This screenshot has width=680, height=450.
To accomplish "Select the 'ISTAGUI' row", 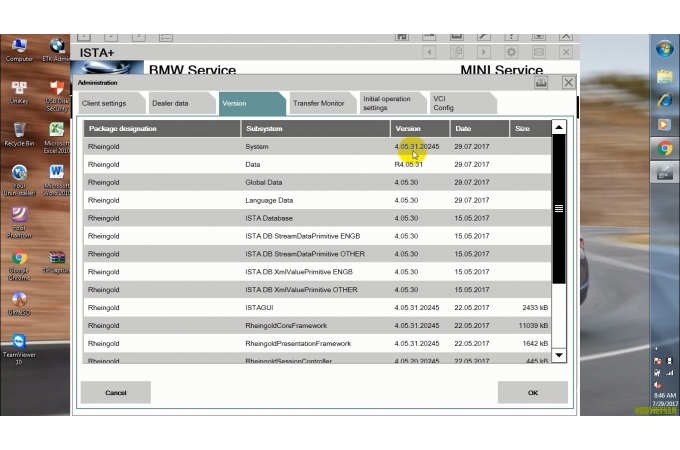I will coord(317,308).
